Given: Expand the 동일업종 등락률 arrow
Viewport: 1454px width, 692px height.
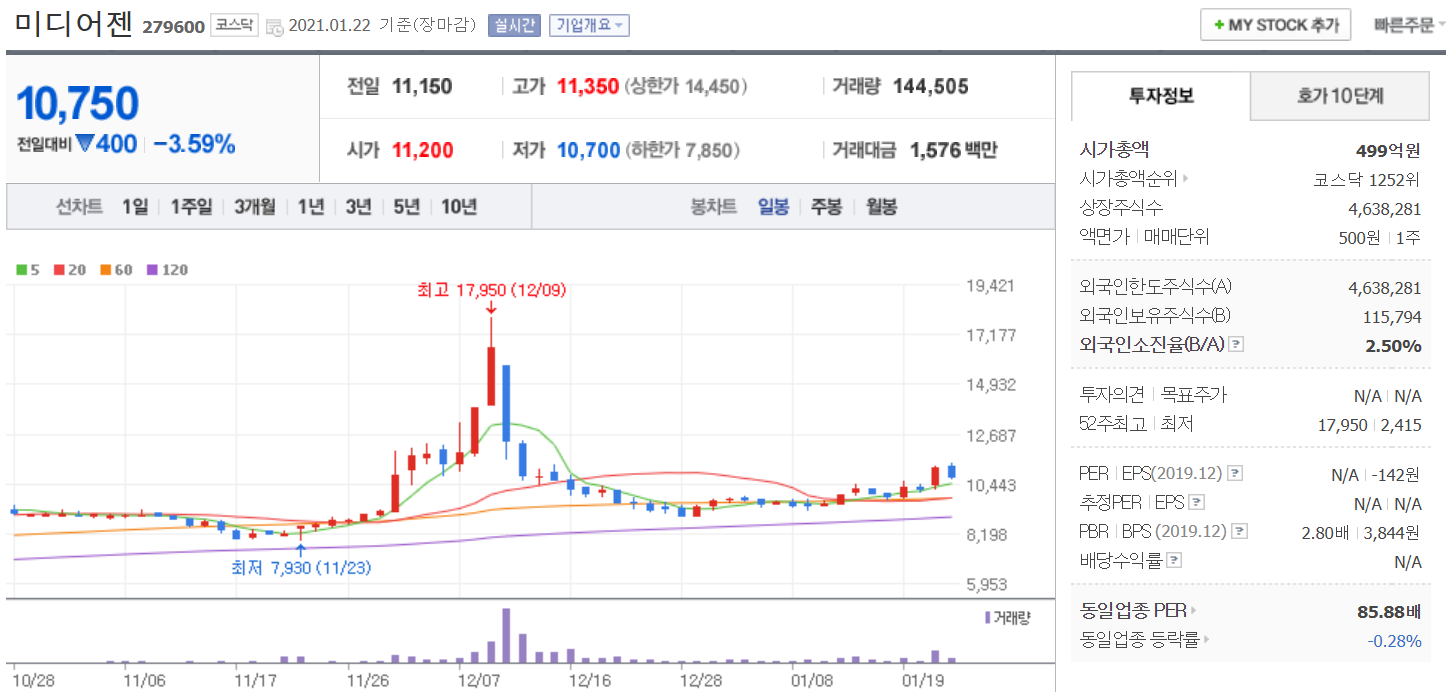Looking at the screenshot, I should pyautogui.click(x=1207, y=640).
